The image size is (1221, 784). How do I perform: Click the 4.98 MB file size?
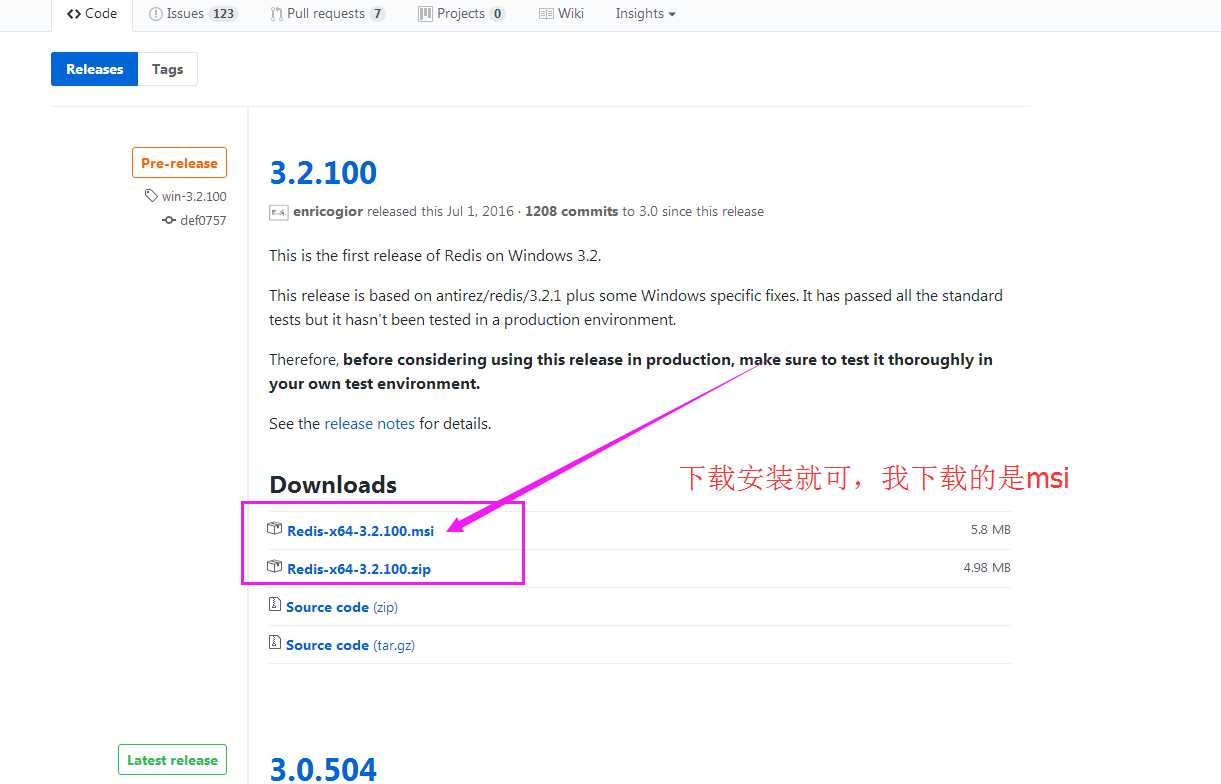[x=987, y=568]
